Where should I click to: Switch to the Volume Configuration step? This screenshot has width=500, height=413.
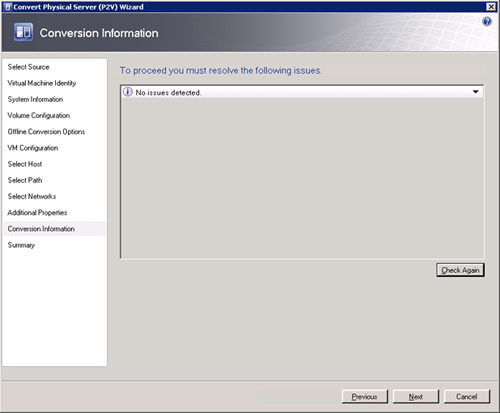pos(39,115)
